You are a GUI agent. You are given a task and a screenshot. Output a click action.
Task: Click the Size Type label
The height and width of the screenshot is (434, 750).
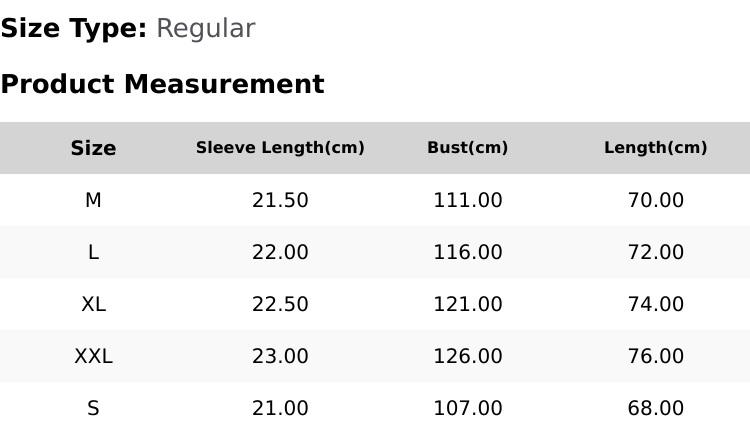pyautogui.click(x=74, y=28)
